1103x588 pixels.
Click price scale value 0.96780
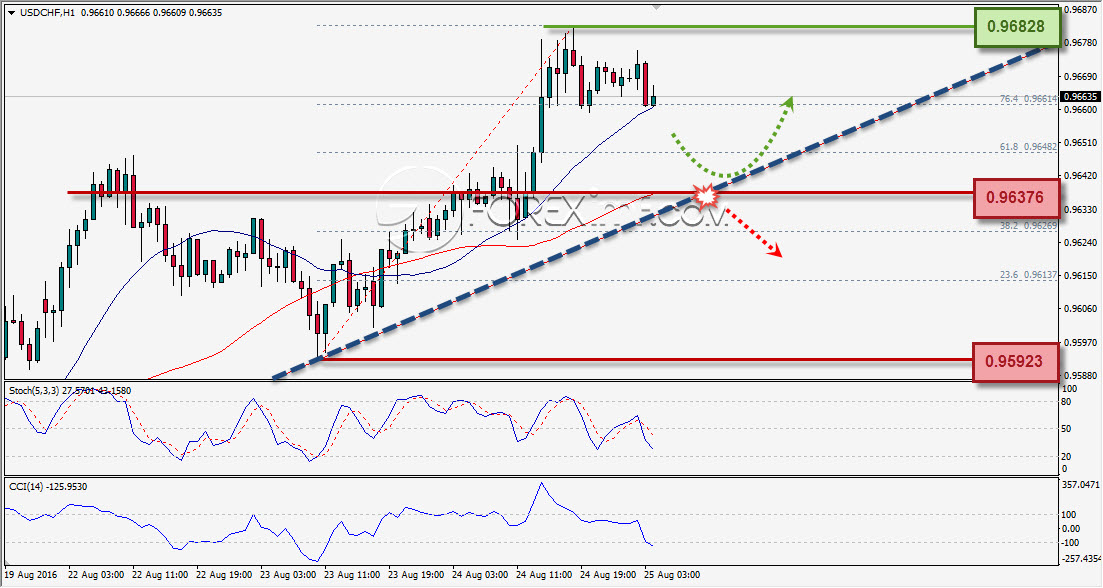pyautogui.click(x=1081, y=43)
